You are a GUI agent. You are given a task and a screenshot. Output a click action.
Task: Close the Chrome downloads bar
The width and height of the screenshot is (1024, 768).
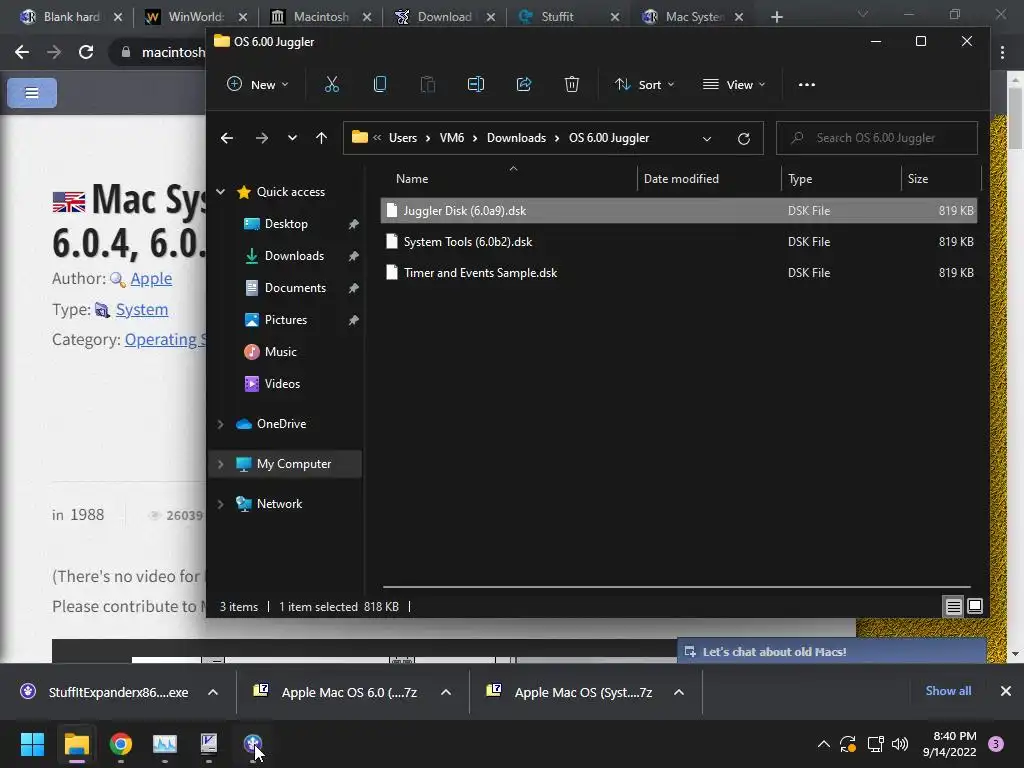(1006, 691)
